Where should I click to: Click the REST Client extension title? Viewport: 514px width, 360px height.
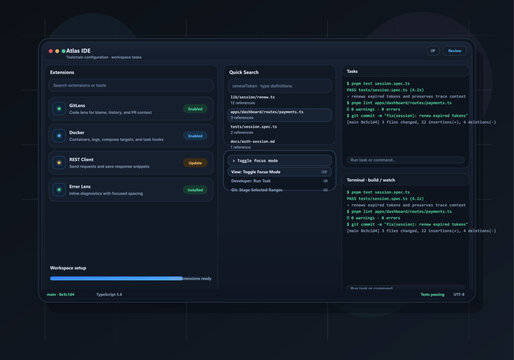click(x=81, y=160)
